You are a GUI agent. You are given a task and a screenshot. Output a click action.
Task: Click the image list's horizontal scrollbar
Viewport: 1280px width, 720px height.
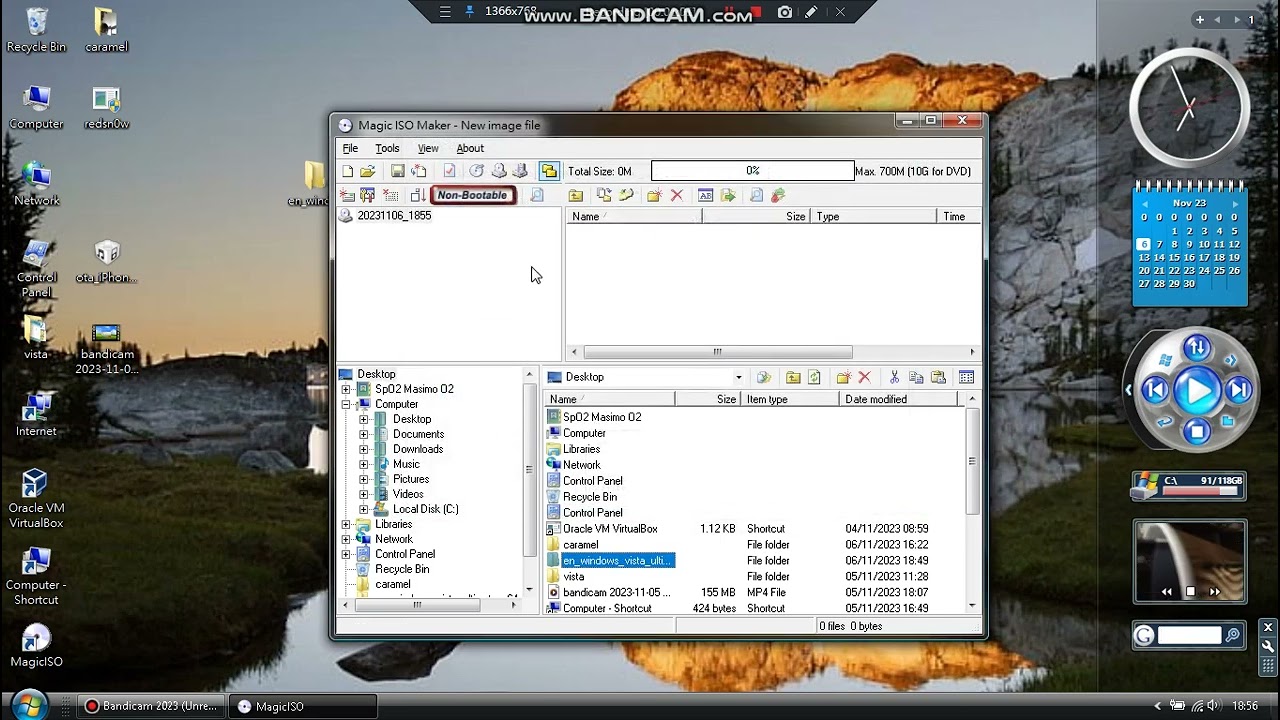click(717, 352)
